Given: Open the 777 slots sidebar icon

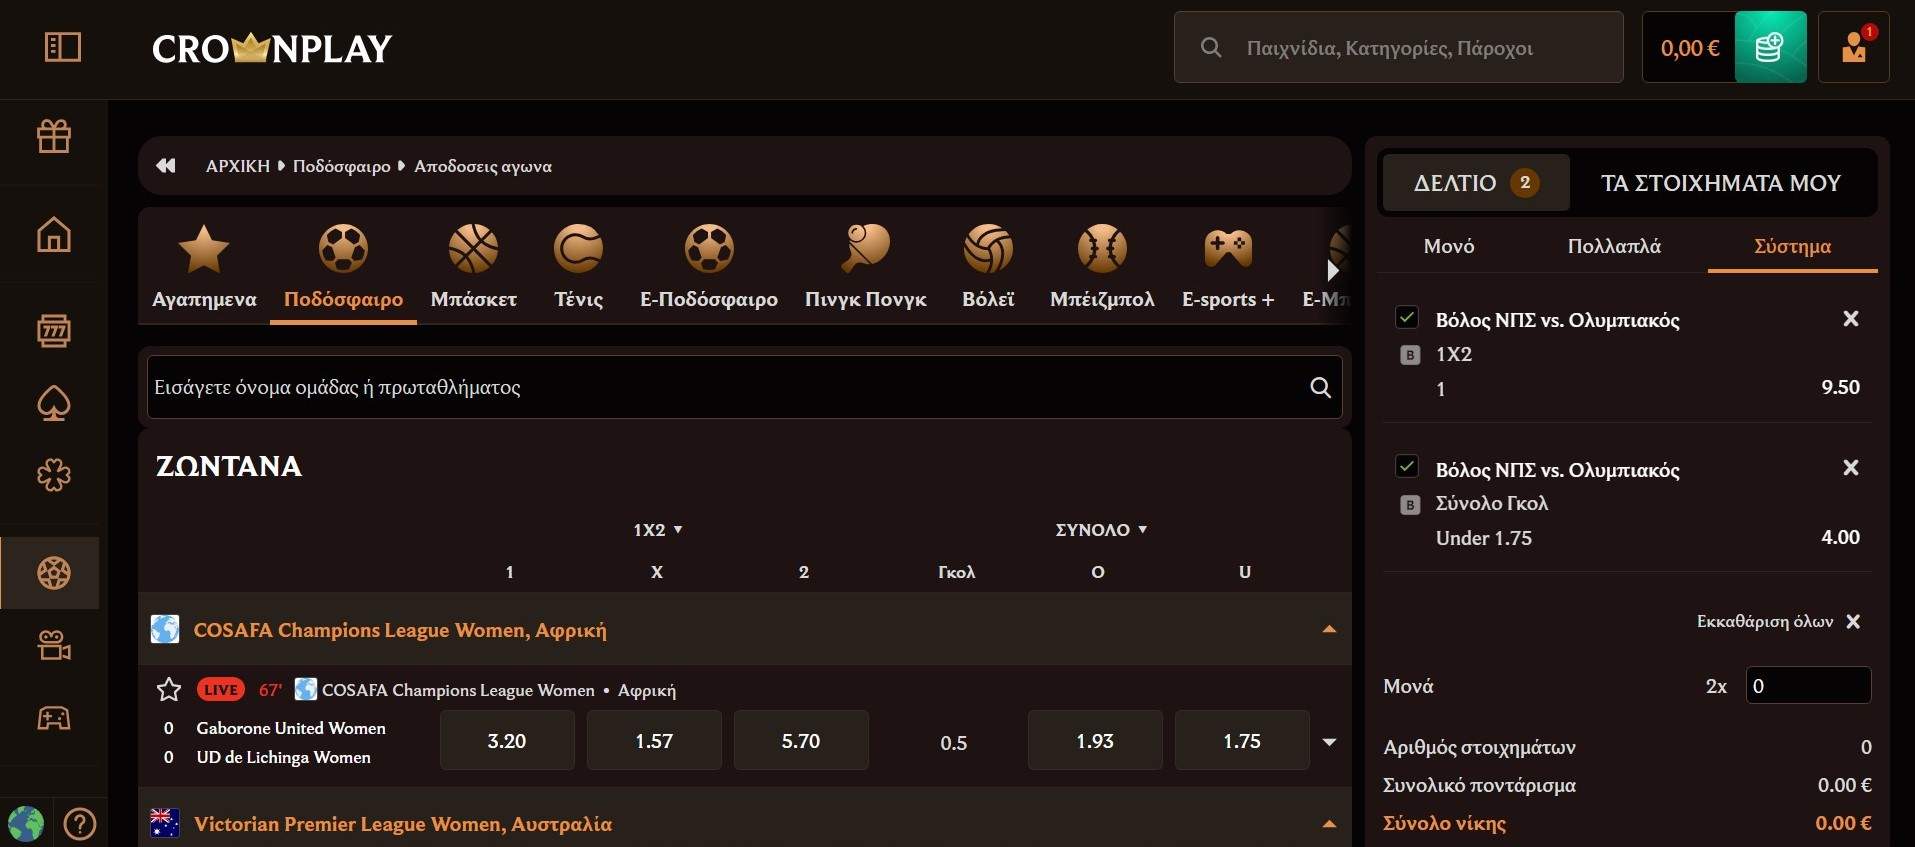Looking at the screenshot, I should 54,330.
